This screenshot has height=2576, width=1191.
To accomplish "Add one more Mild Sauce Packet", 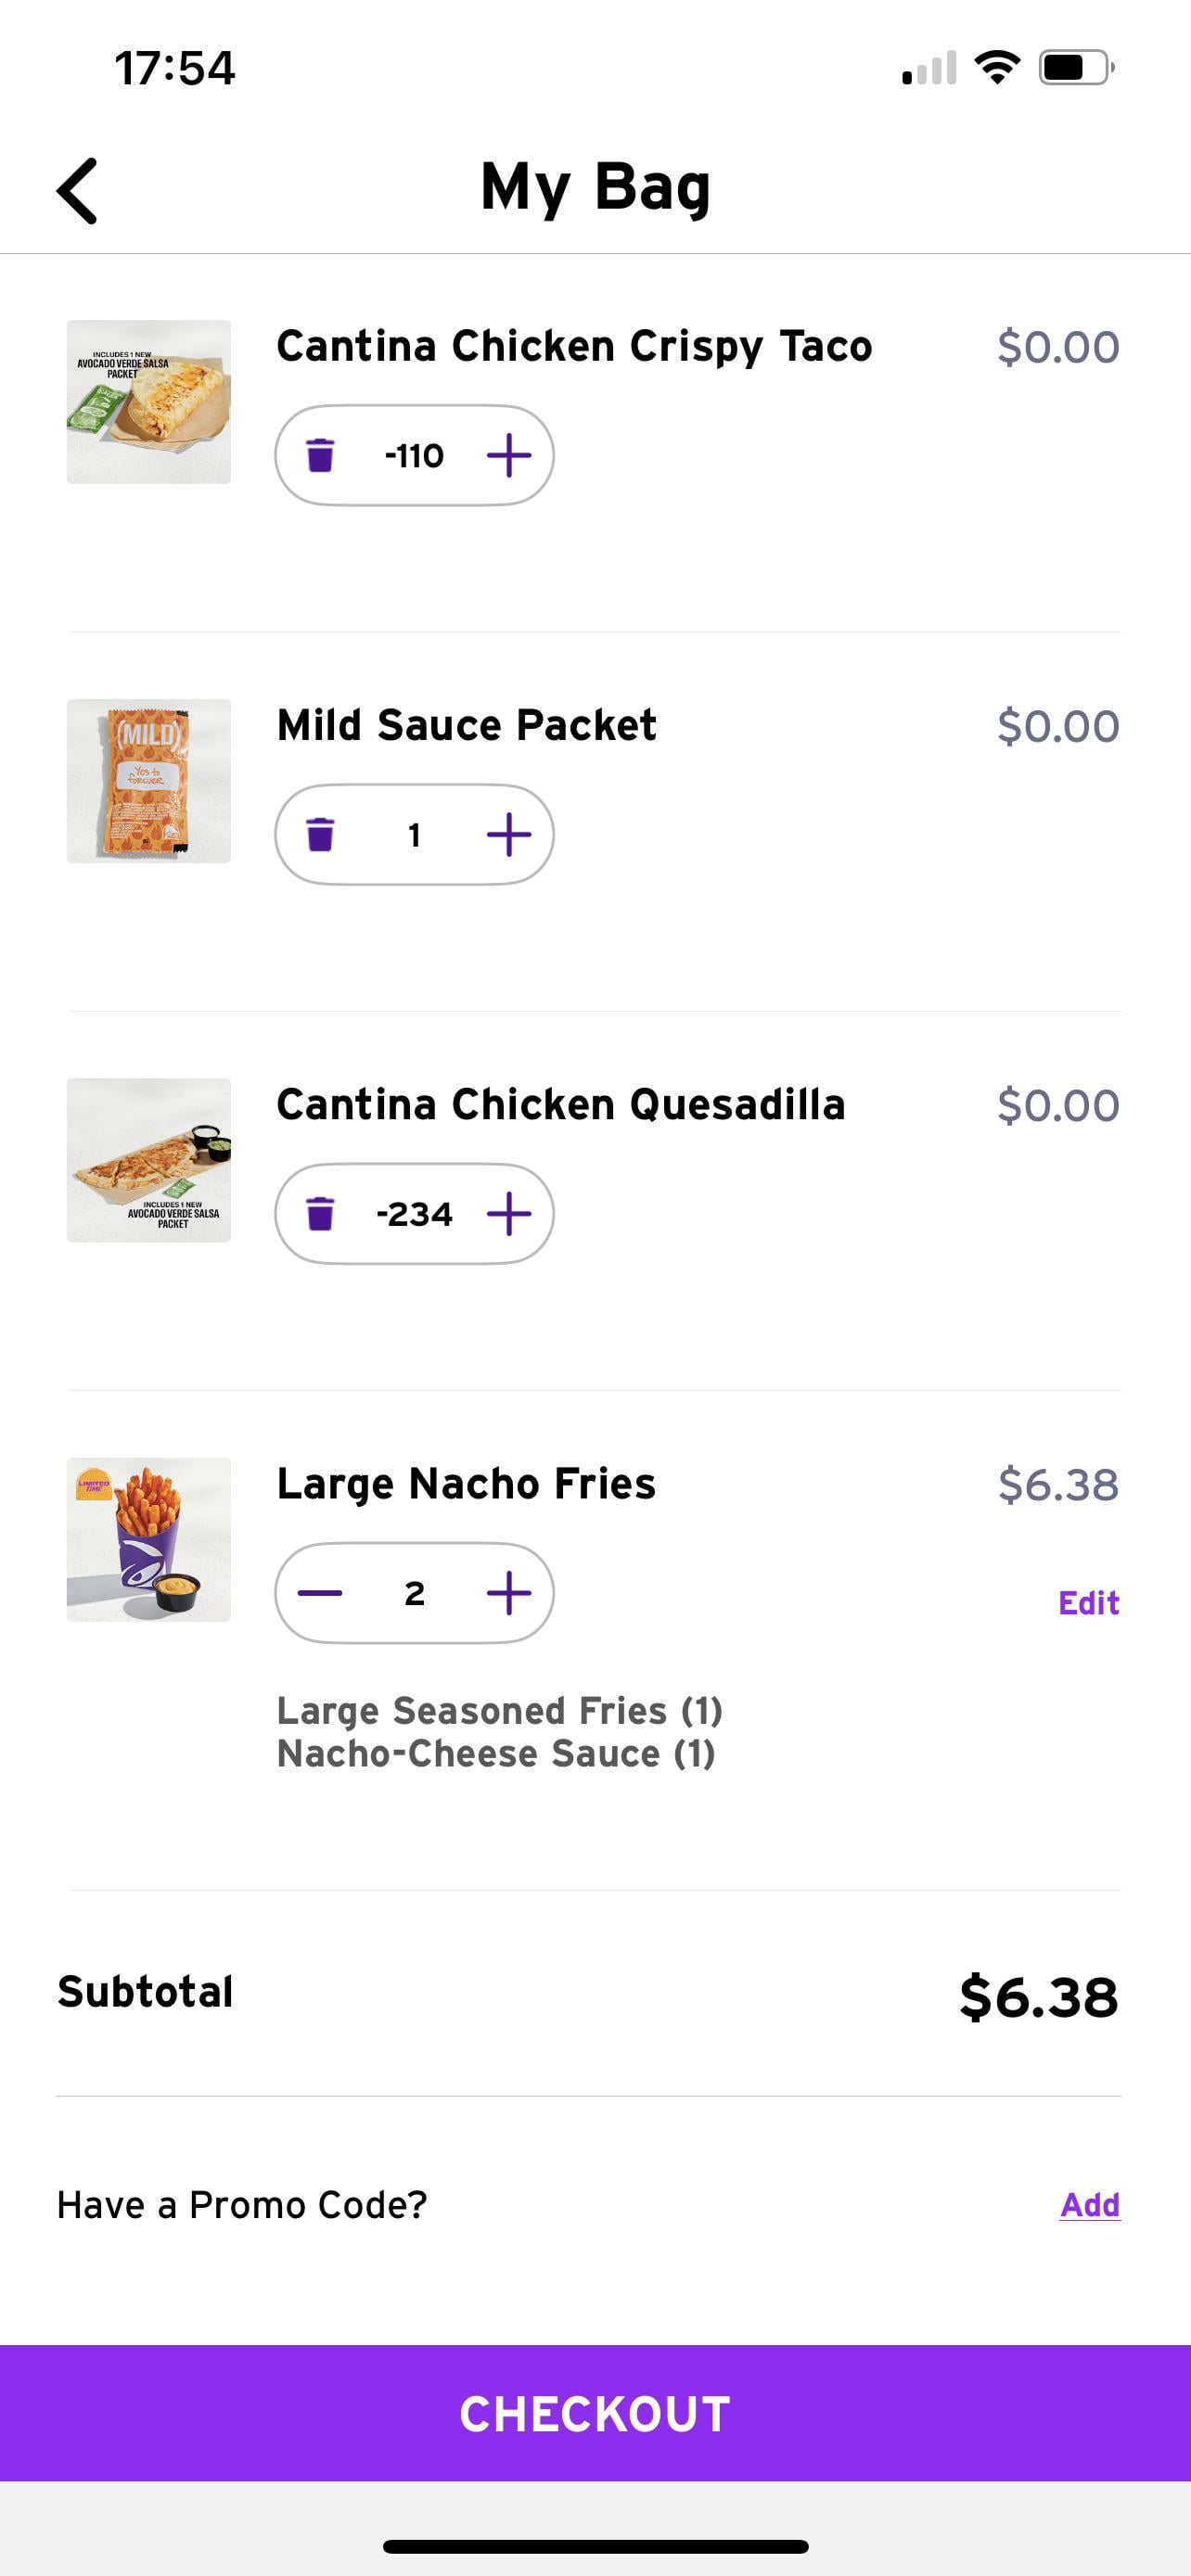I will (x=509, y=834).
